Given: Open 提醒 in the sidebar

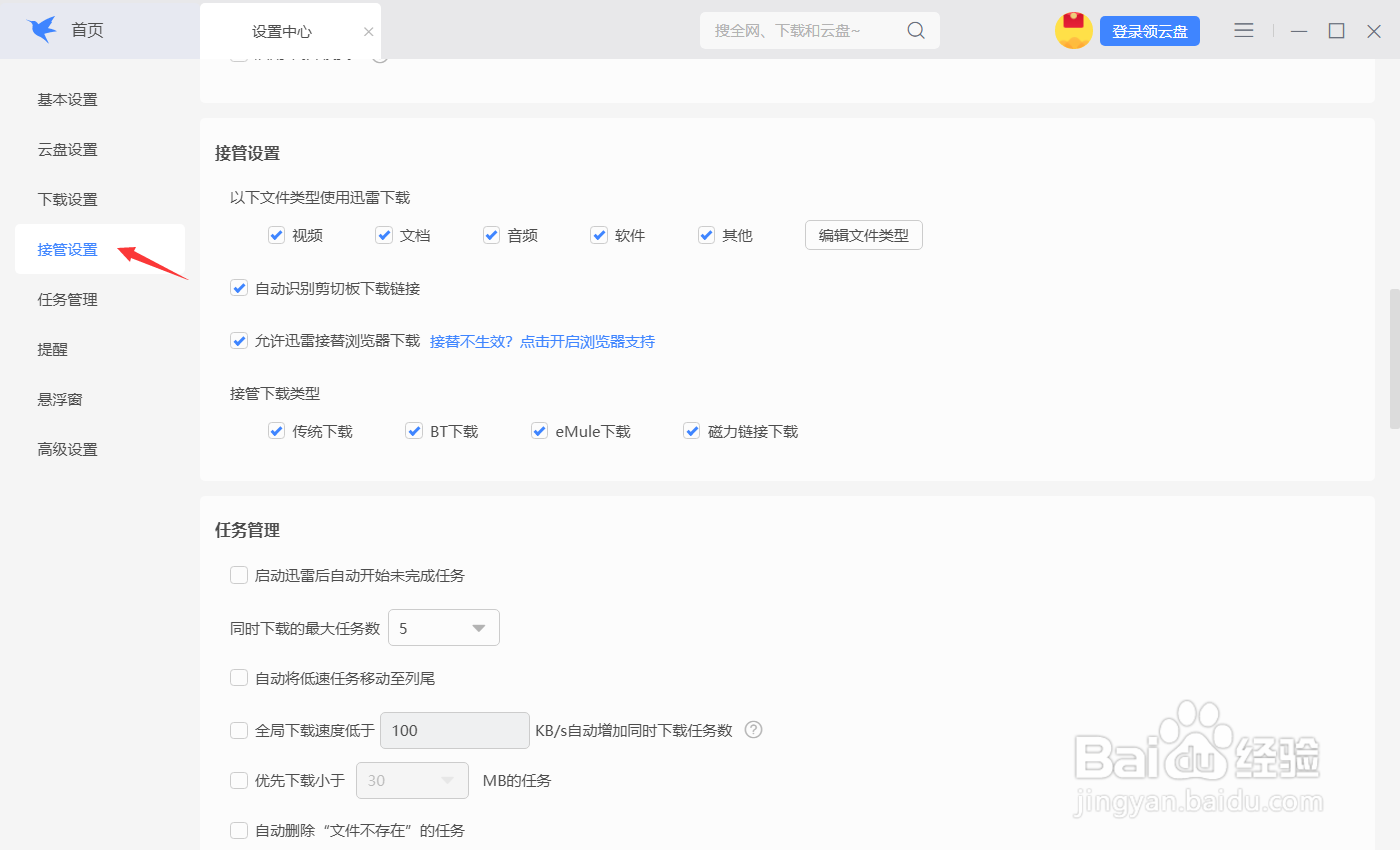Looking at the screenshot, I should [53, 350].
